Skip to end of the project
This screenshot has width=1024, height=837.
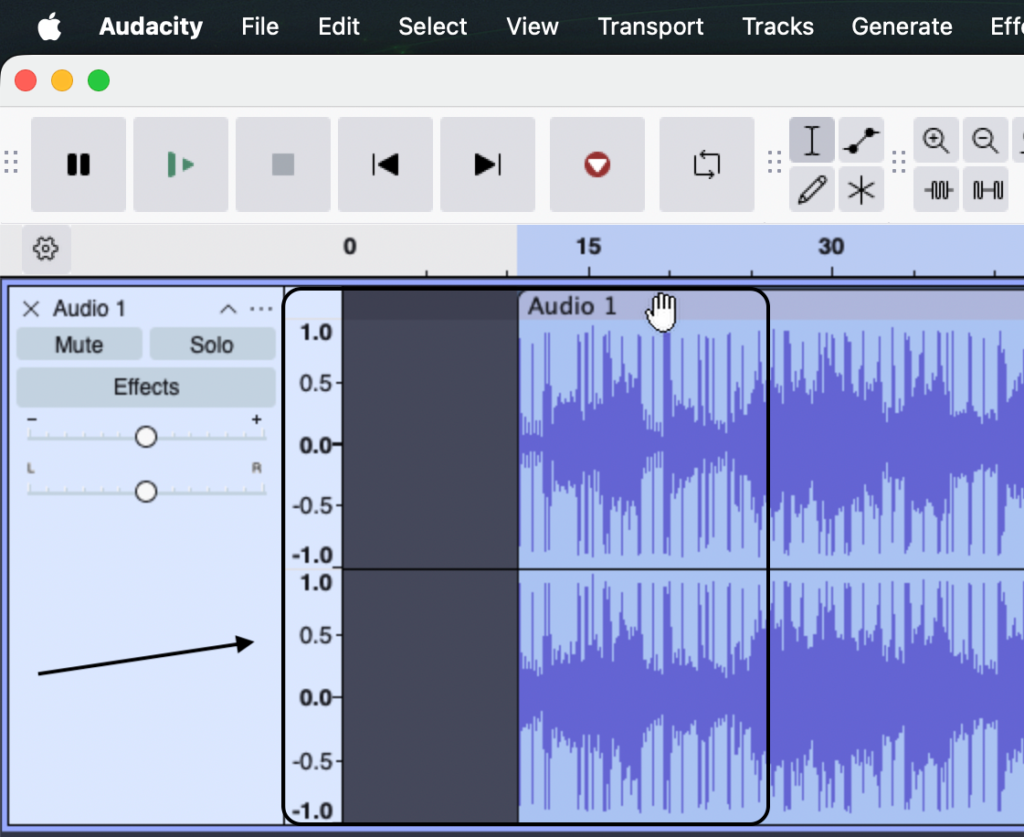click(x=487, y=165)
